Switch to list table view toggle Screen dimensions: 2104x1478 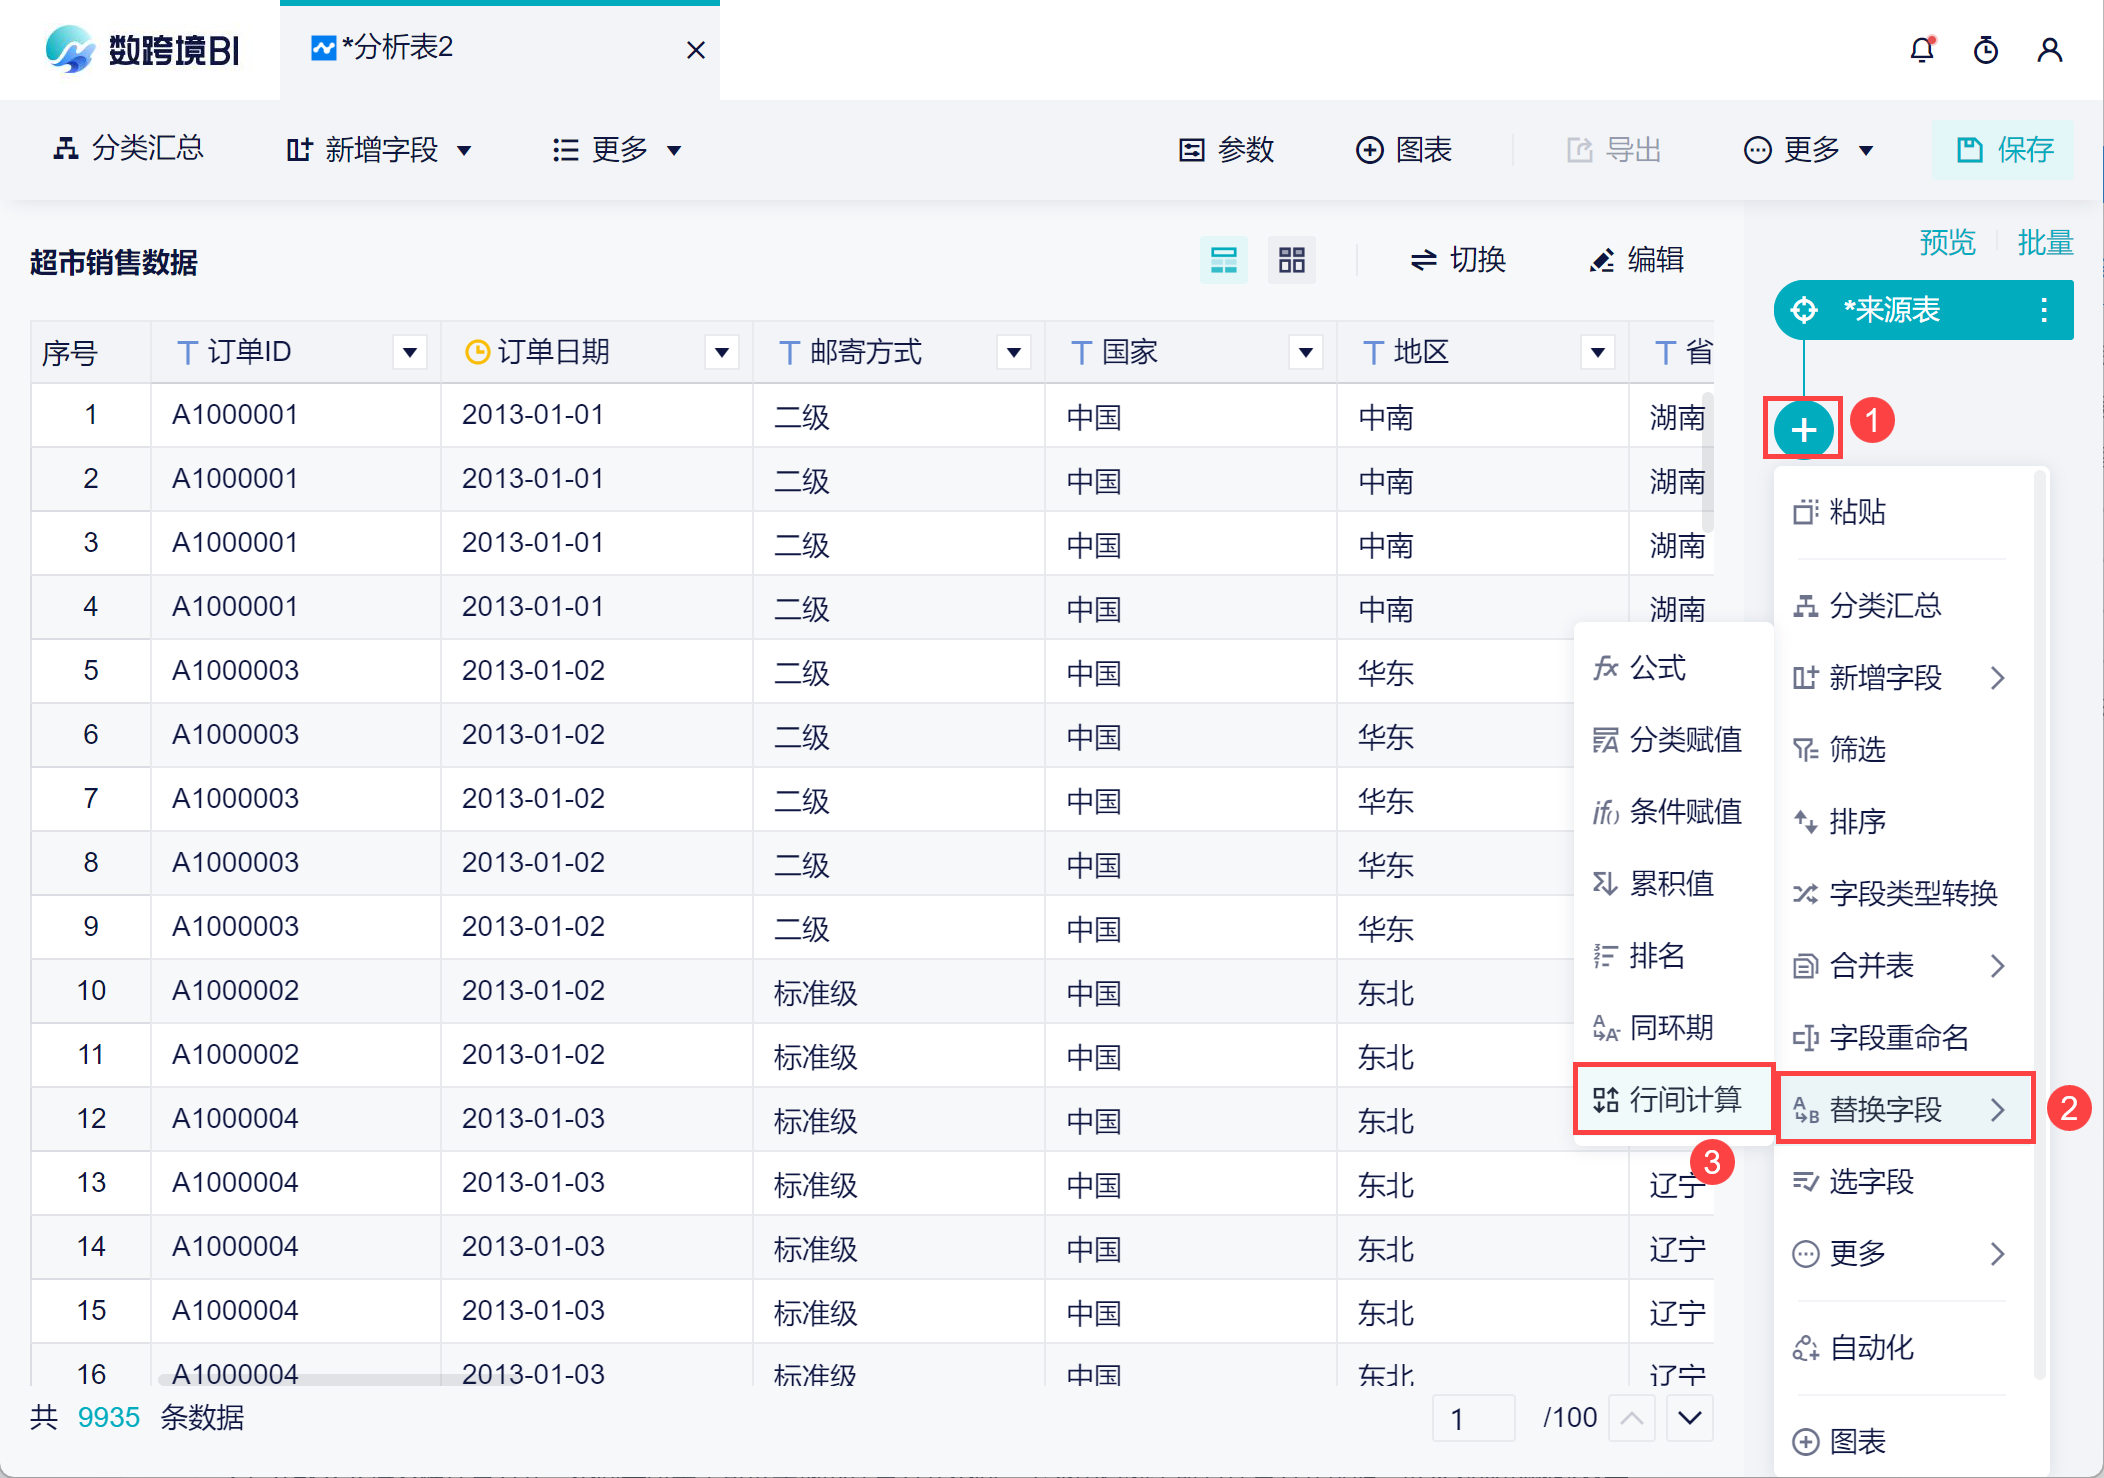(x=1223, y=260)
